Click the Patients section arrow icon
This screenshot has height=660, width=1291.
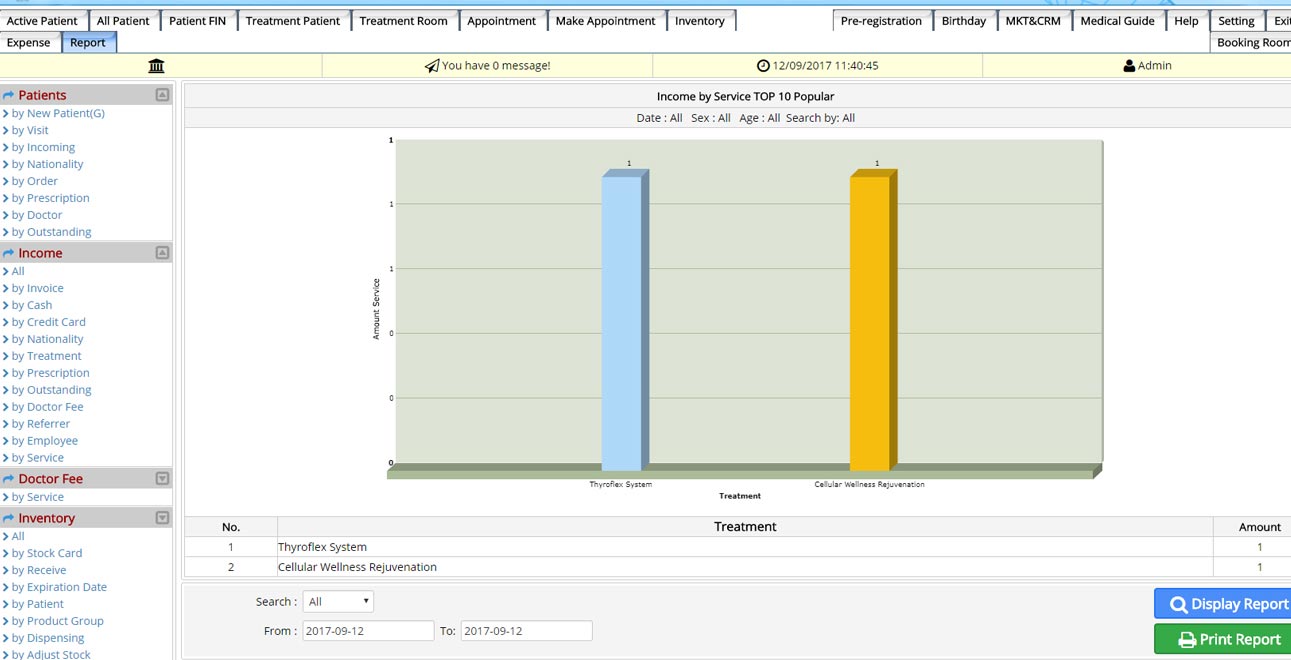pyautogui.click(x=9, y=95)
